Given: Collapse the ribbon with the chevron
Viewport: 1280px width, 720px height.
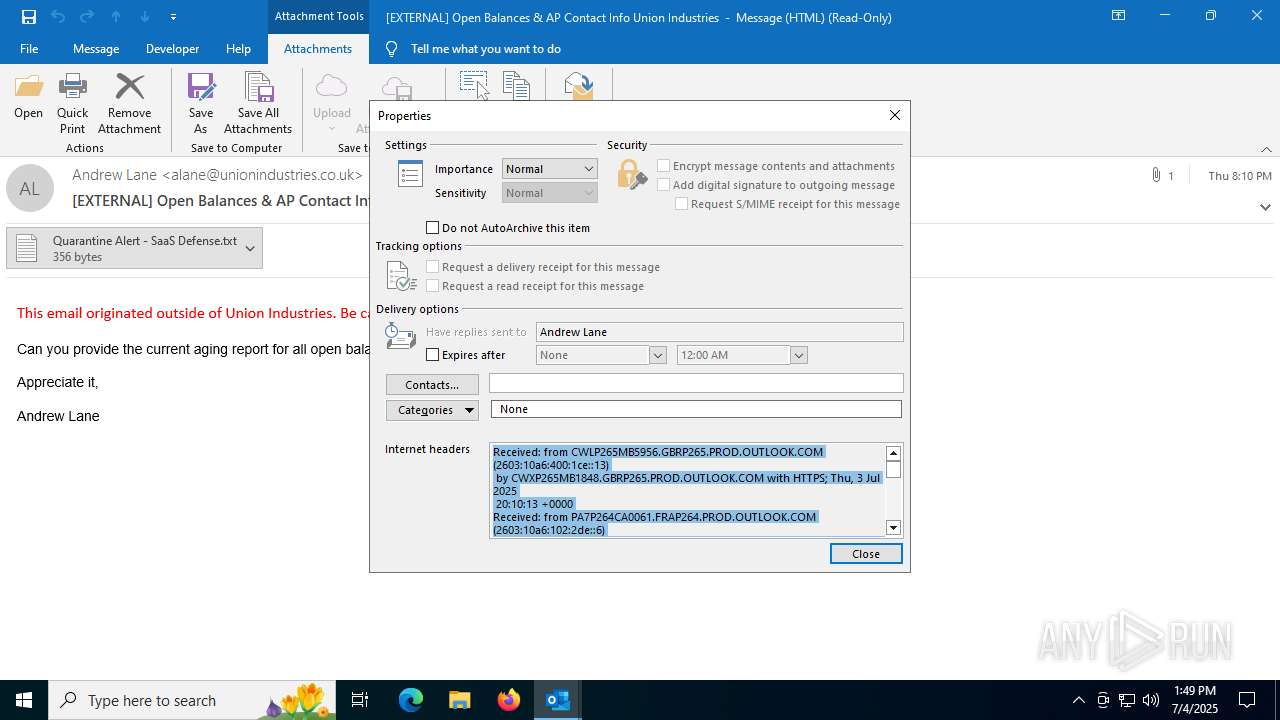Looking at the screenshot, I should pos(1266,149).
